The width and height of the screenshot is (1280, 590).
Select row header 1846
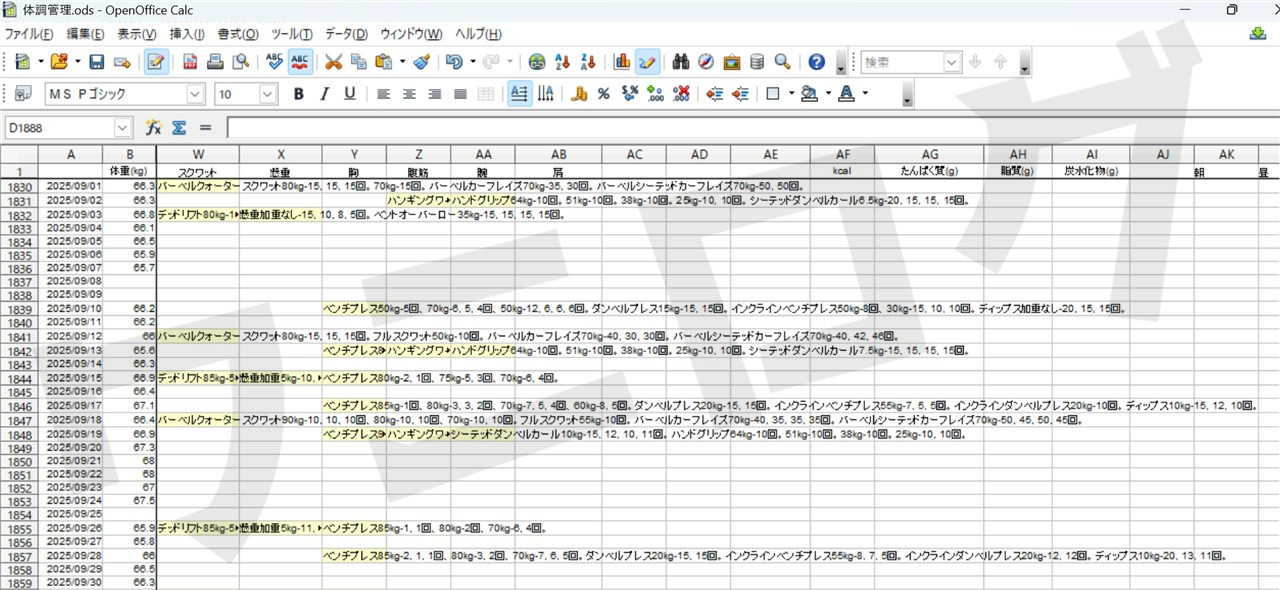tap(19, 407)
